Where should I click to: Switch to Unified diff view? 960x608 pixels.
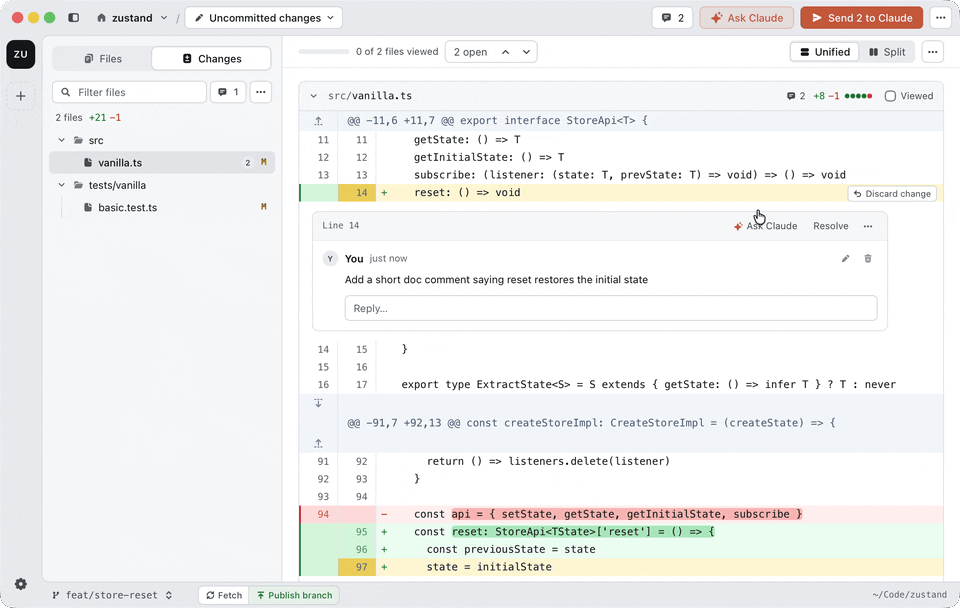point(825,52)
